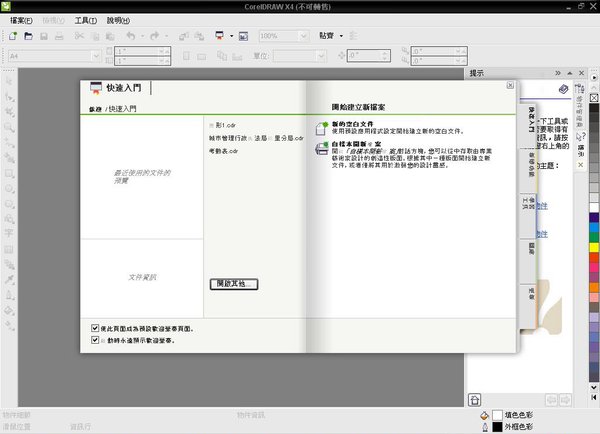
Task: Expand the redo history dropdown arrow
Action: click(x=166, y=36)
